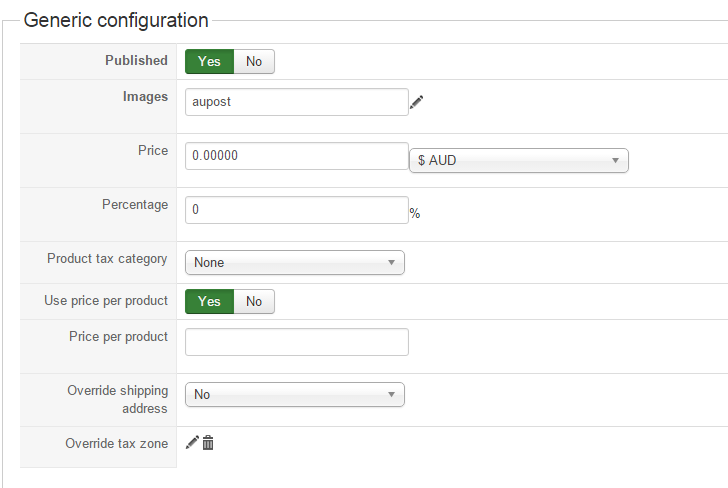
Task: Open the $ AUD currency dropdown
Action: (x=518, y=160)
